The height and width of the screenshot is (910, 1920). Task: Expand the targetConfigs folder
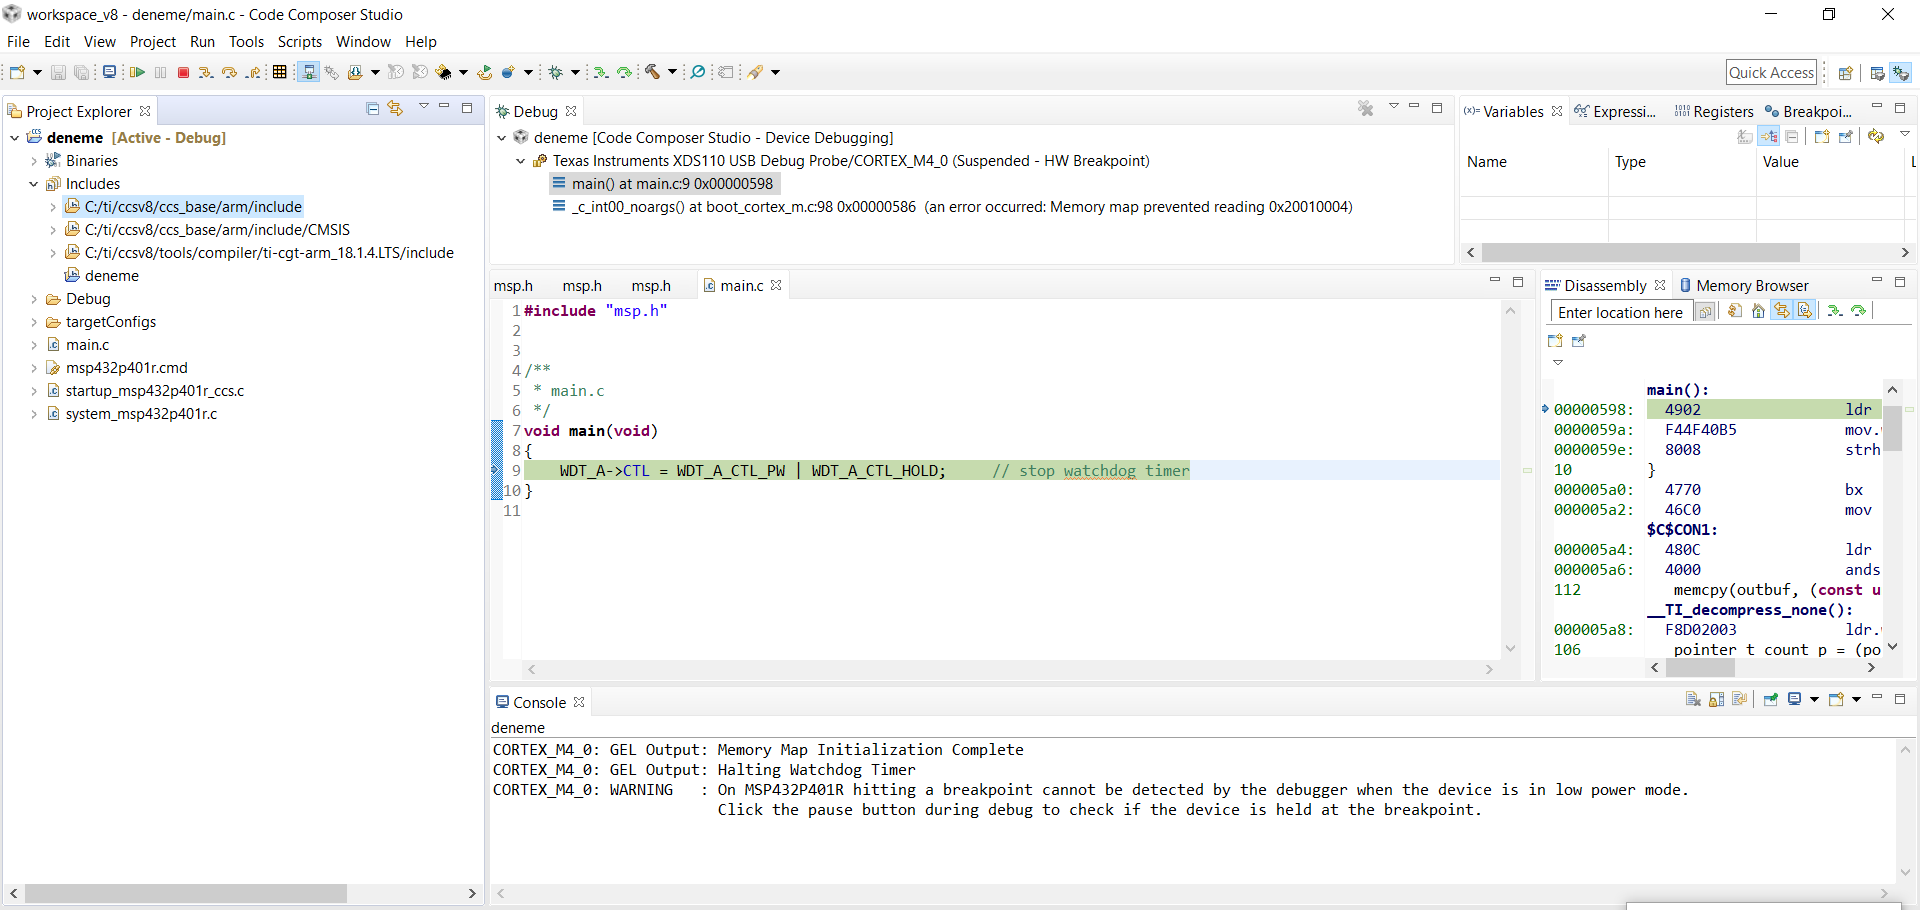[x=34, y=322]
